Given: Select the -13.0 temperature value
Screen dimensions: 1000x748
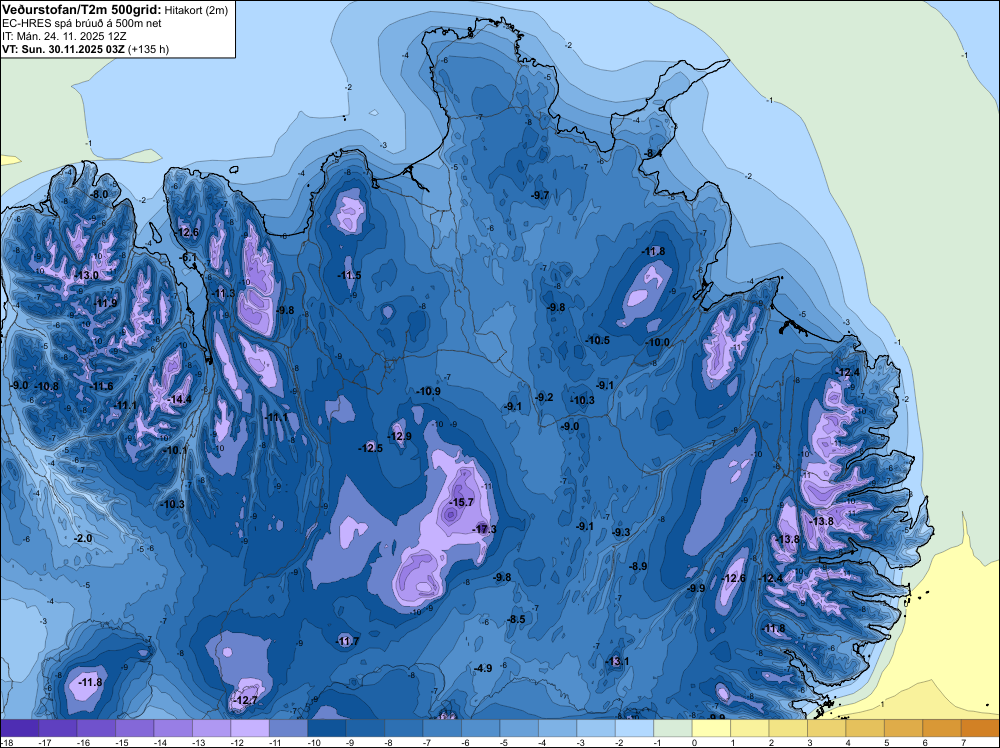Looking at the screenshot, I should pyautogui.click(x=87, y=275).
